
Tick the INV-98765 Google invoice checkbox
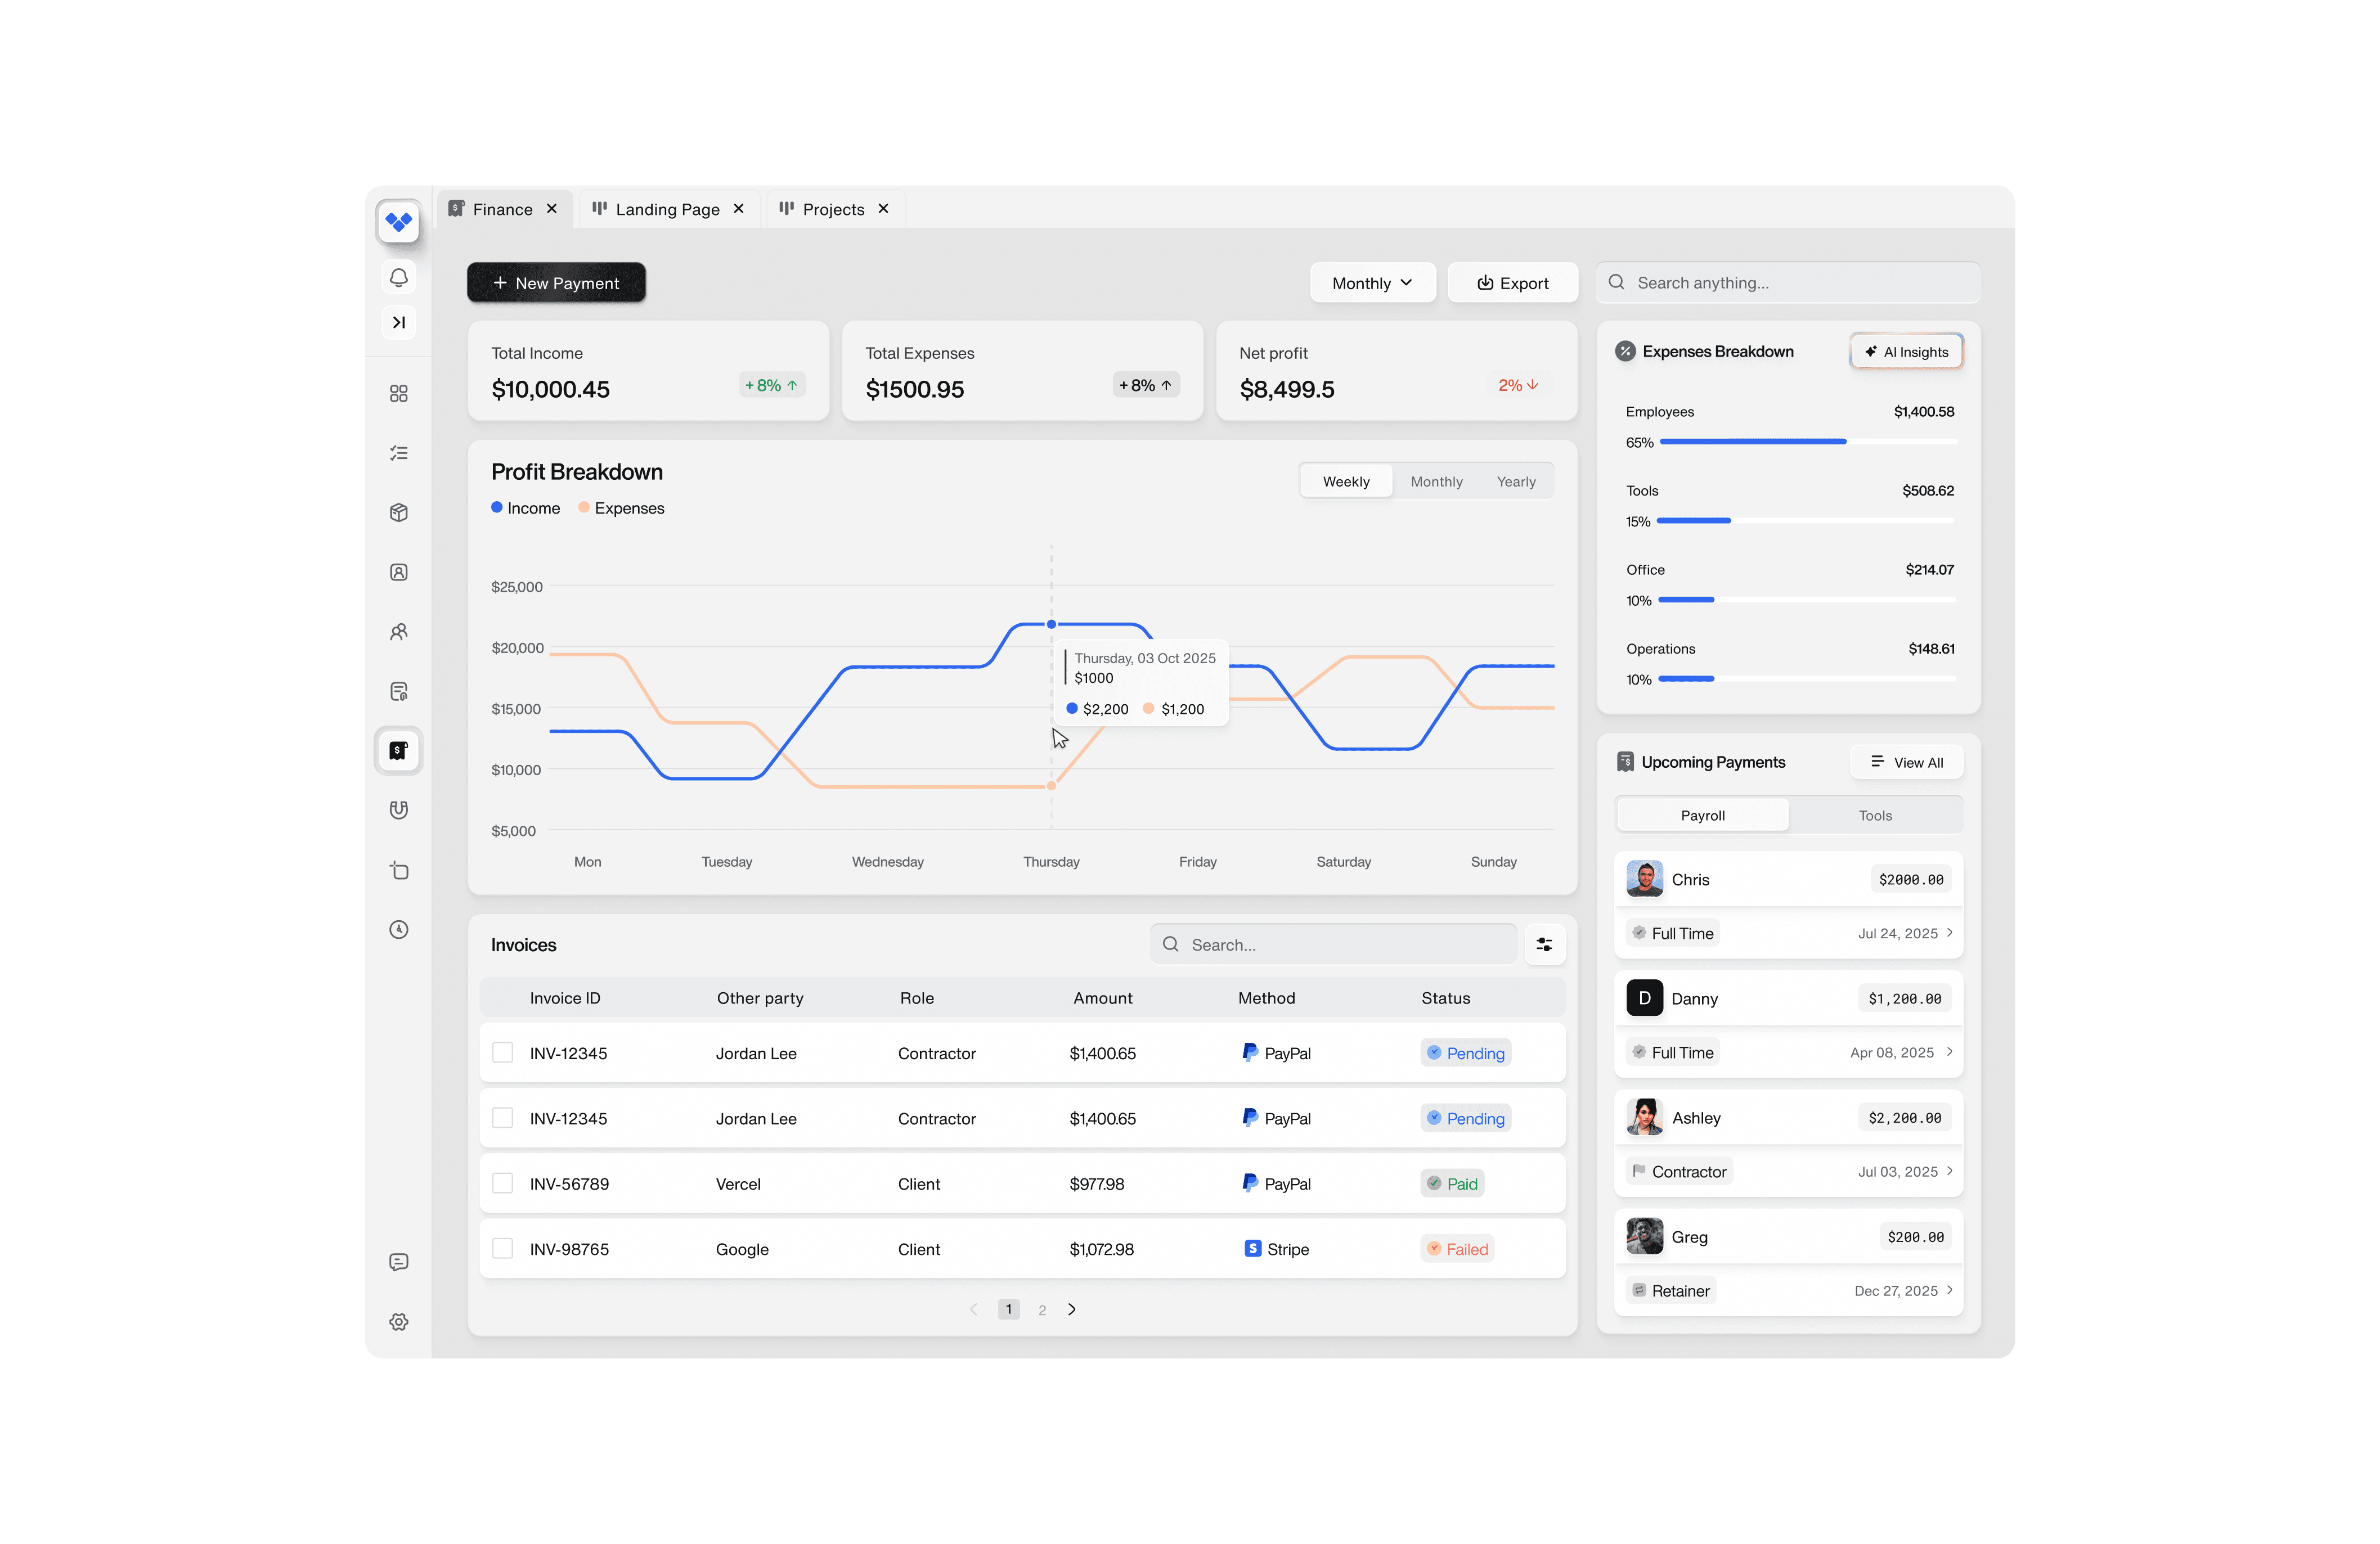tap(502, 1248)
